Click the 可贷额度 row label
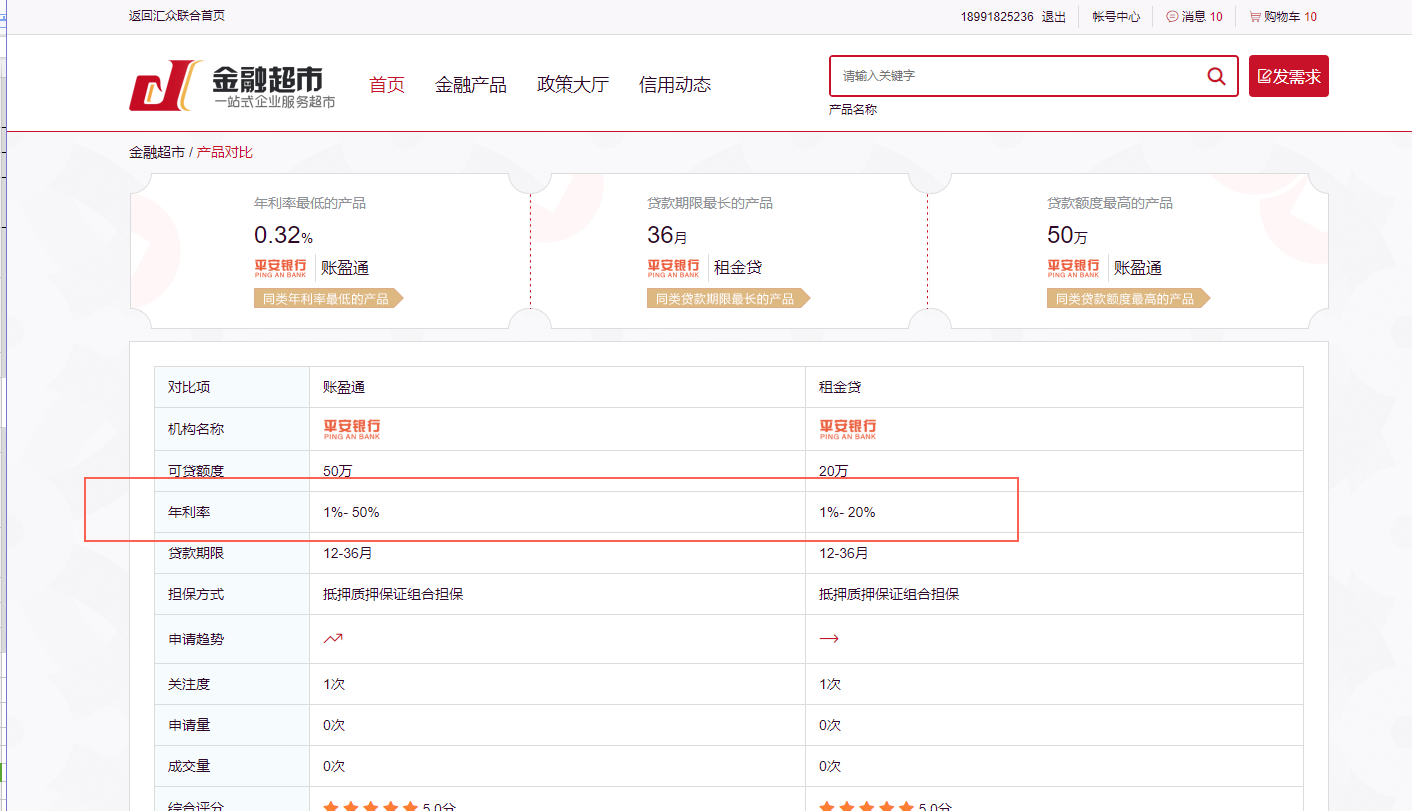 click(196, 471)
